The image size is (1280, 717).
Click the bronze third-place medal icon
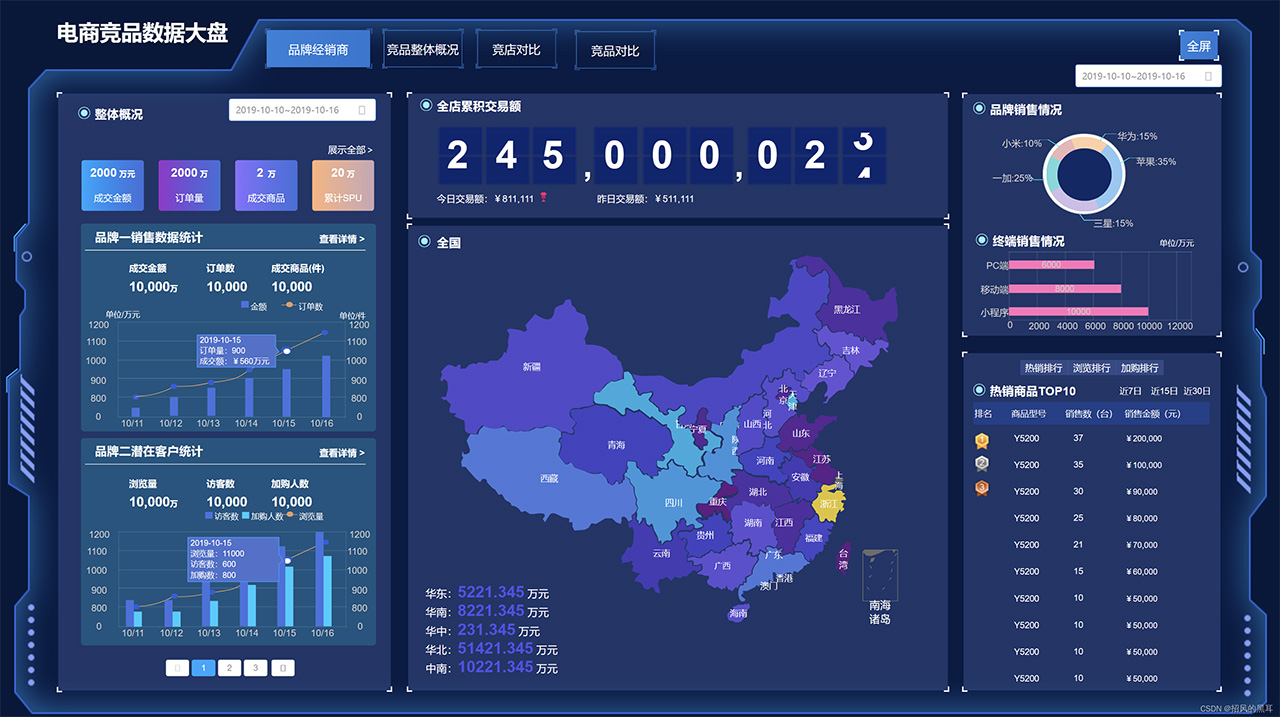pos(982,488)
